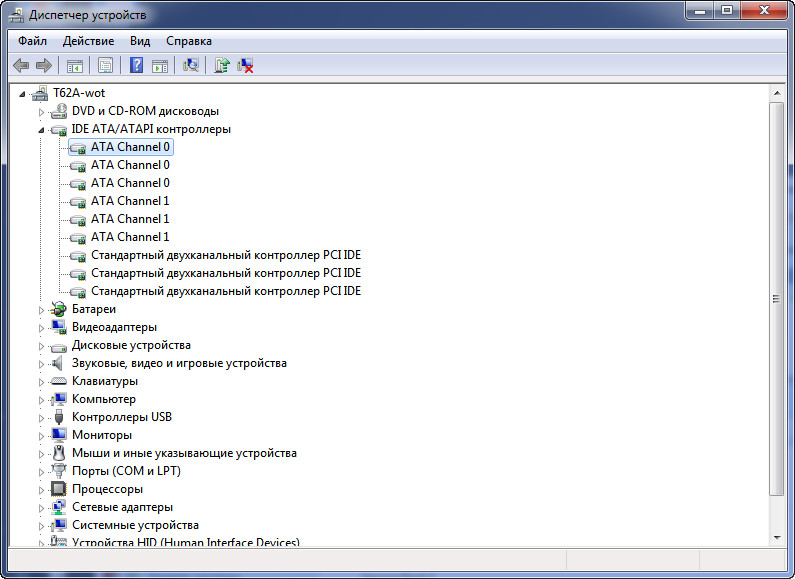Open the Вид menu
The height and width of the screenshot is (579, 795).
point(140,41)
